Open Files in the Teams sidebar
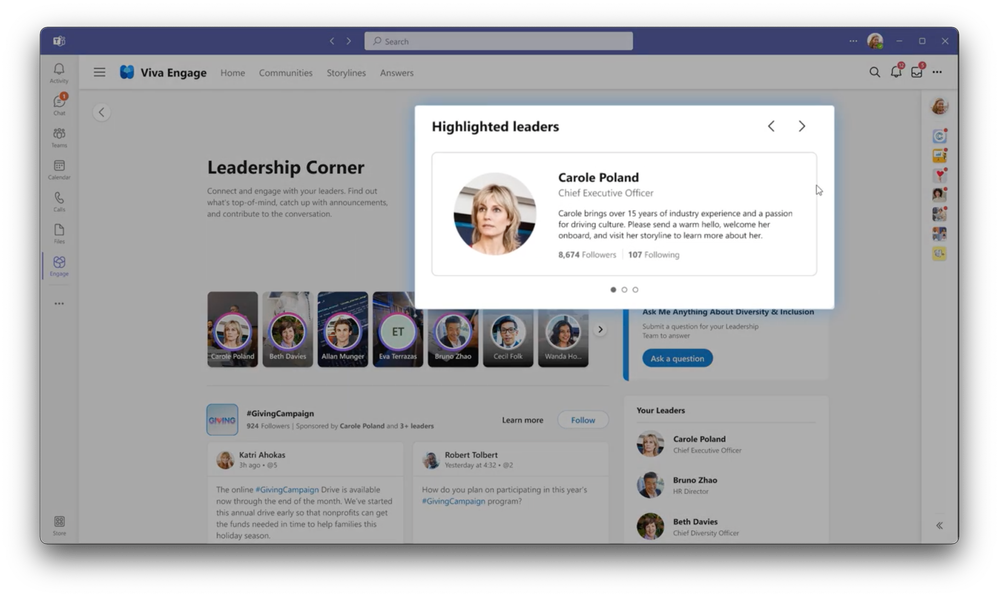 (59, 234)
